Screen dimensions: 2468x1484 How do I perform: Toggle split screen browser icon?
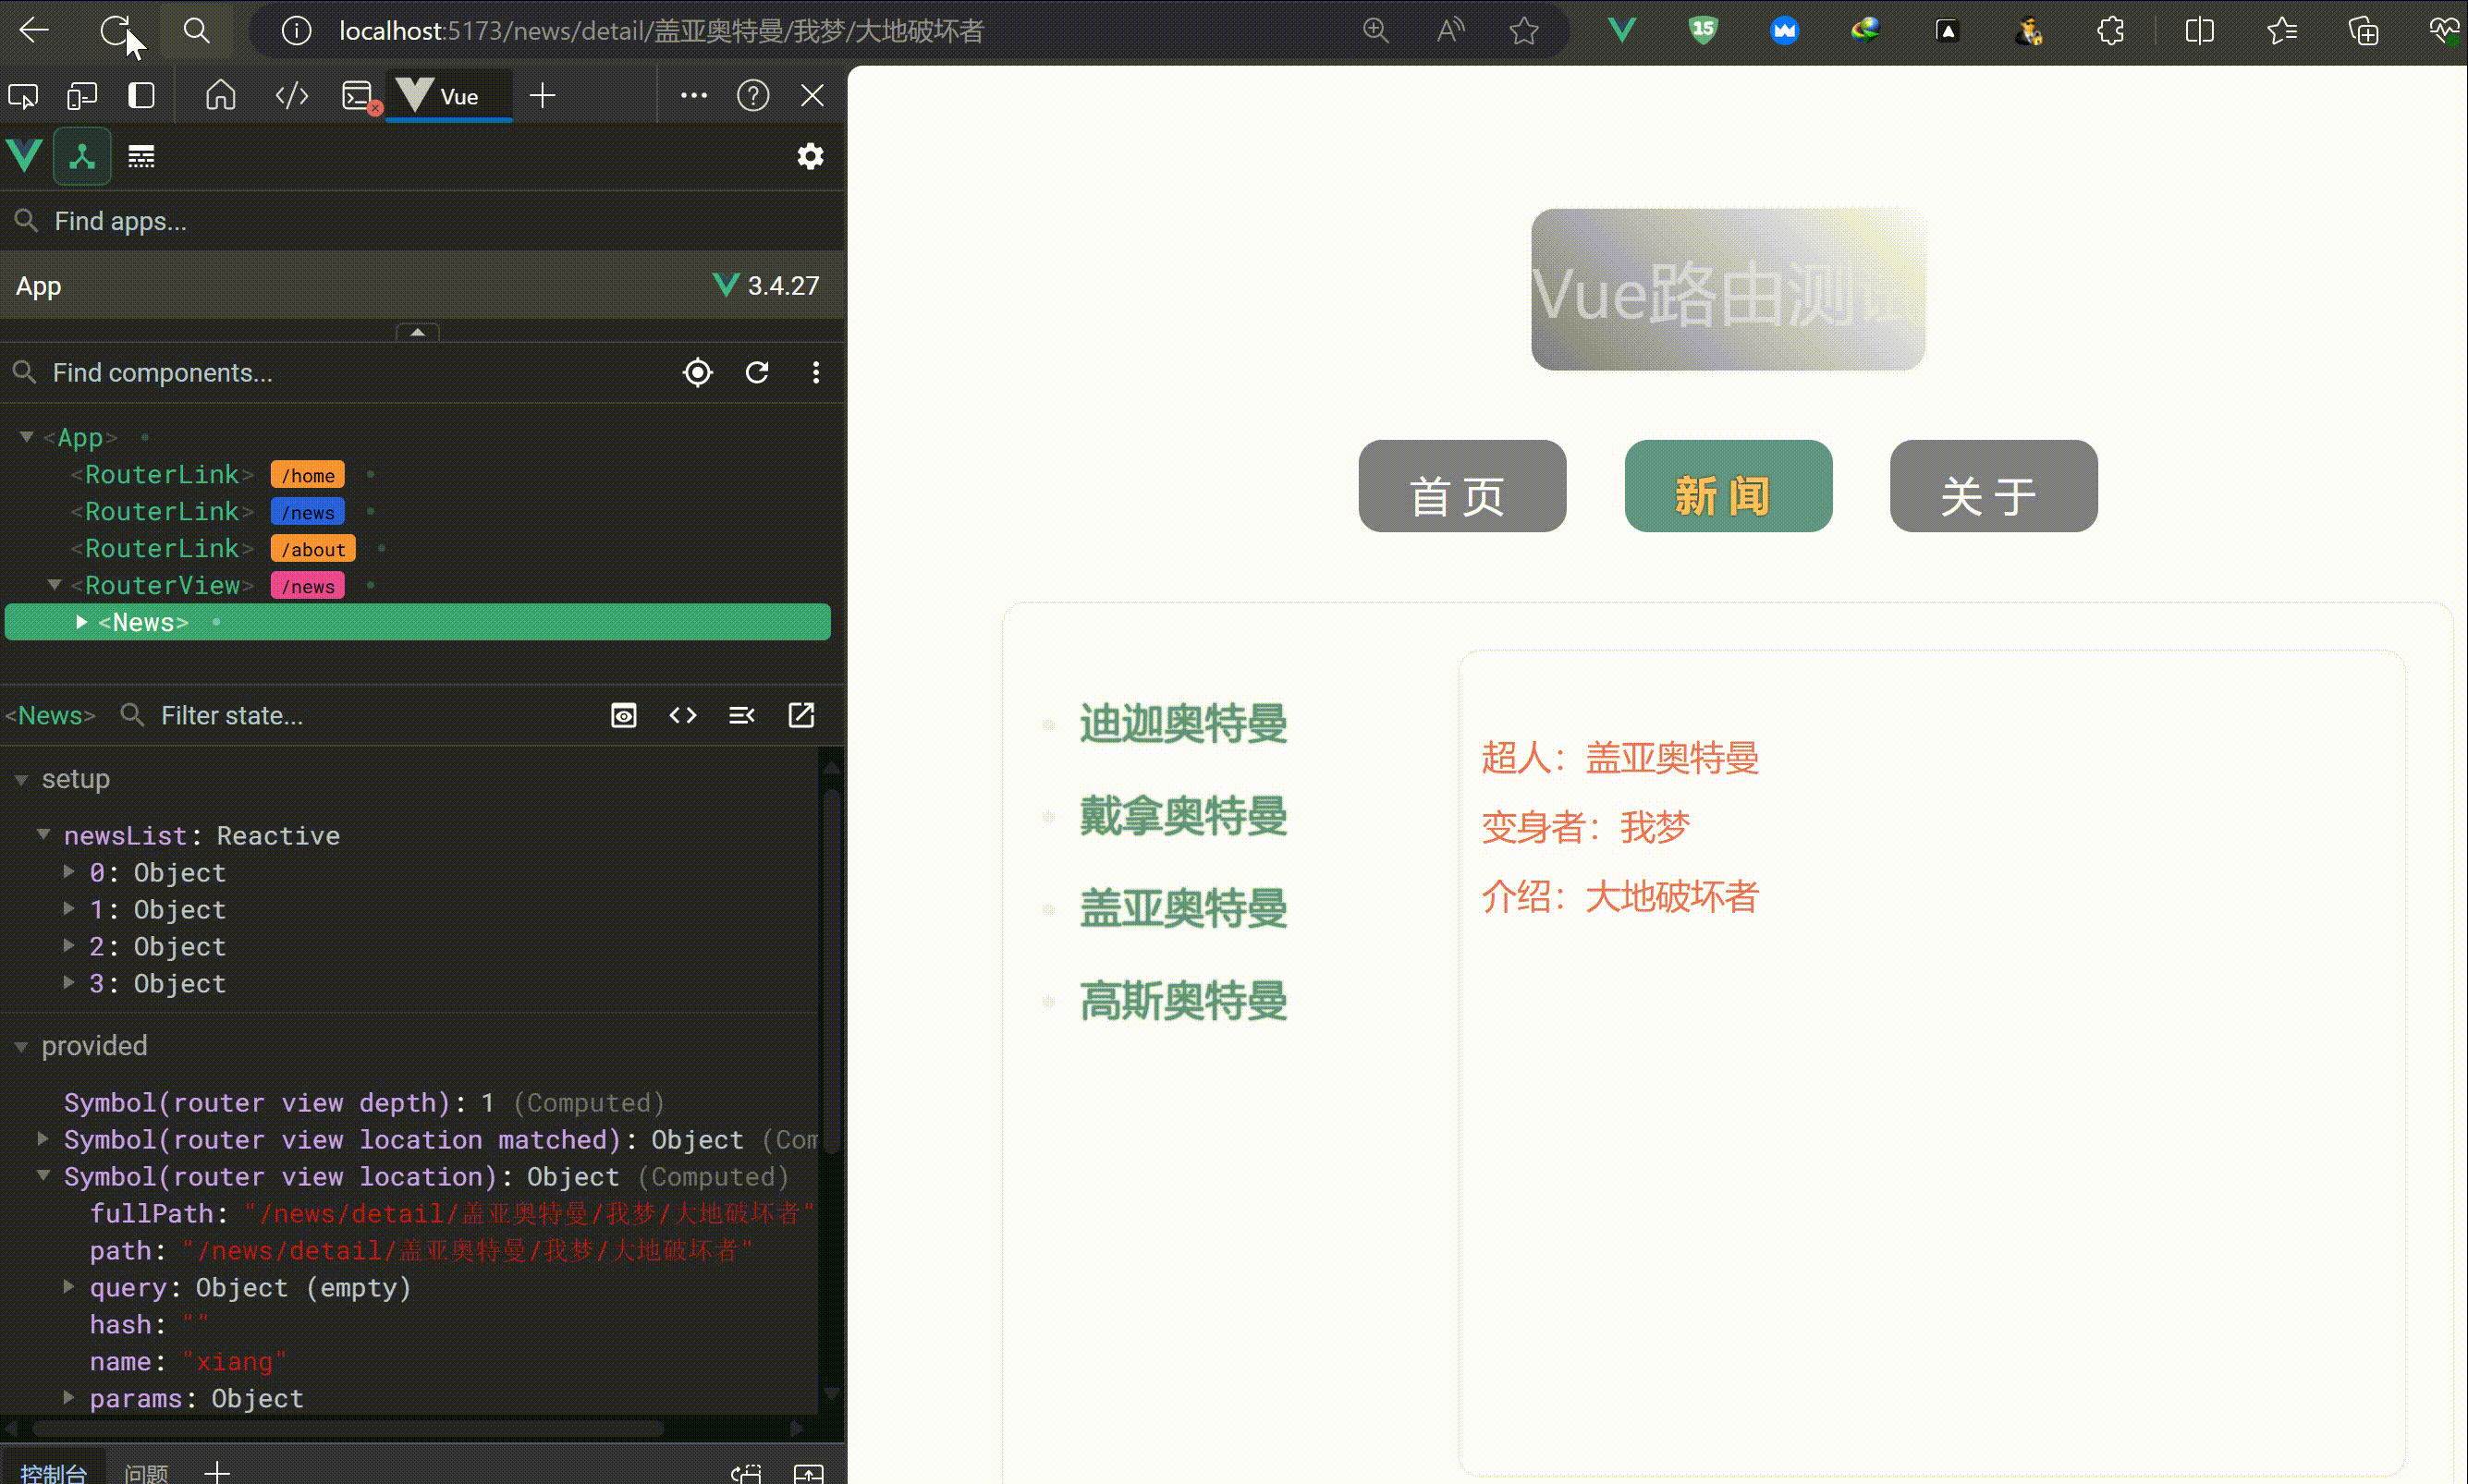tap(2199, 31)
